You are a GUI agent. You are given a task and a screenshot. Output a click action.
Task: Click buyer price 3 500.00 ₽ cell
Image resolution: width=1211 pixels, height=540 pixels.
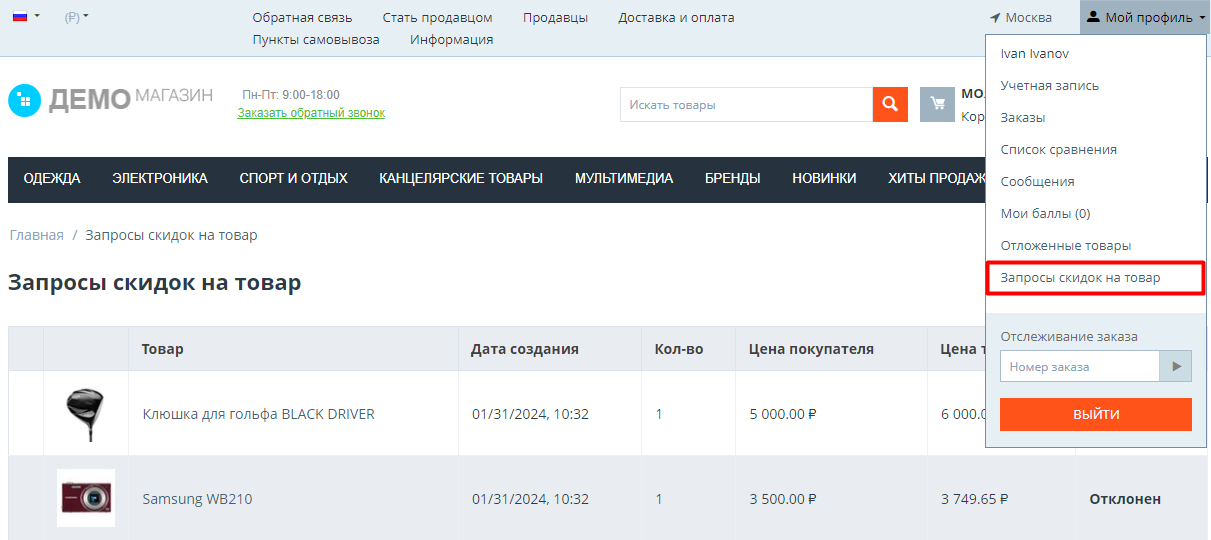coord(783,499)
